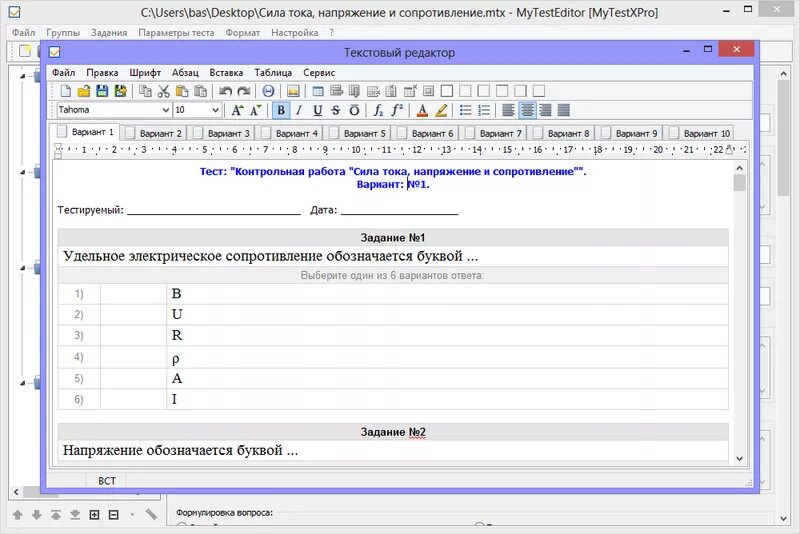This screenshot has width=800, height=534.
Task: Open the Абзац menu
Action: (x=185, y=72)
